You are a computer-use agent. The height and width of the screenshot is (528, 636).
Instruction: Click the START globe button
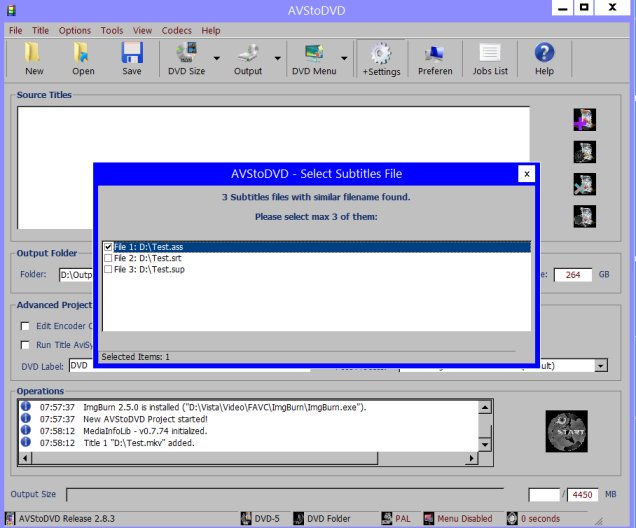566,431
